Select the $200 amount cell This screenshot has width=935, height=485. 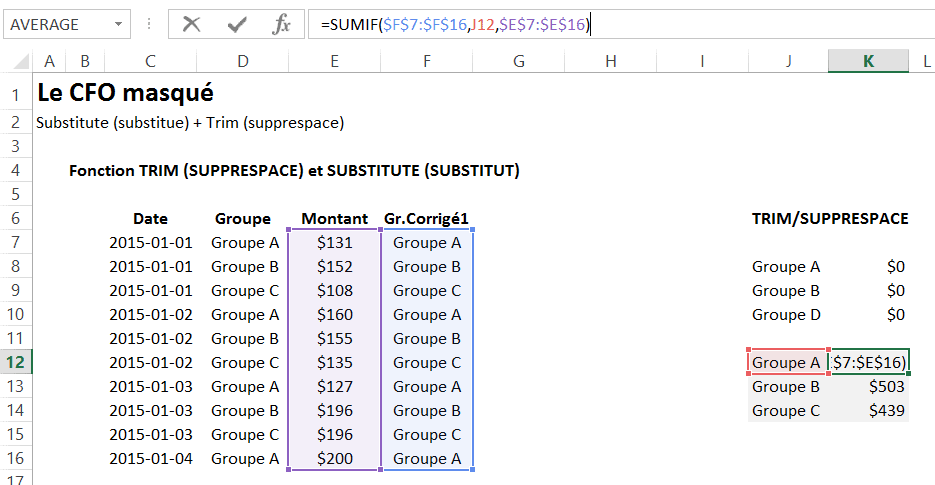(334, 458)
